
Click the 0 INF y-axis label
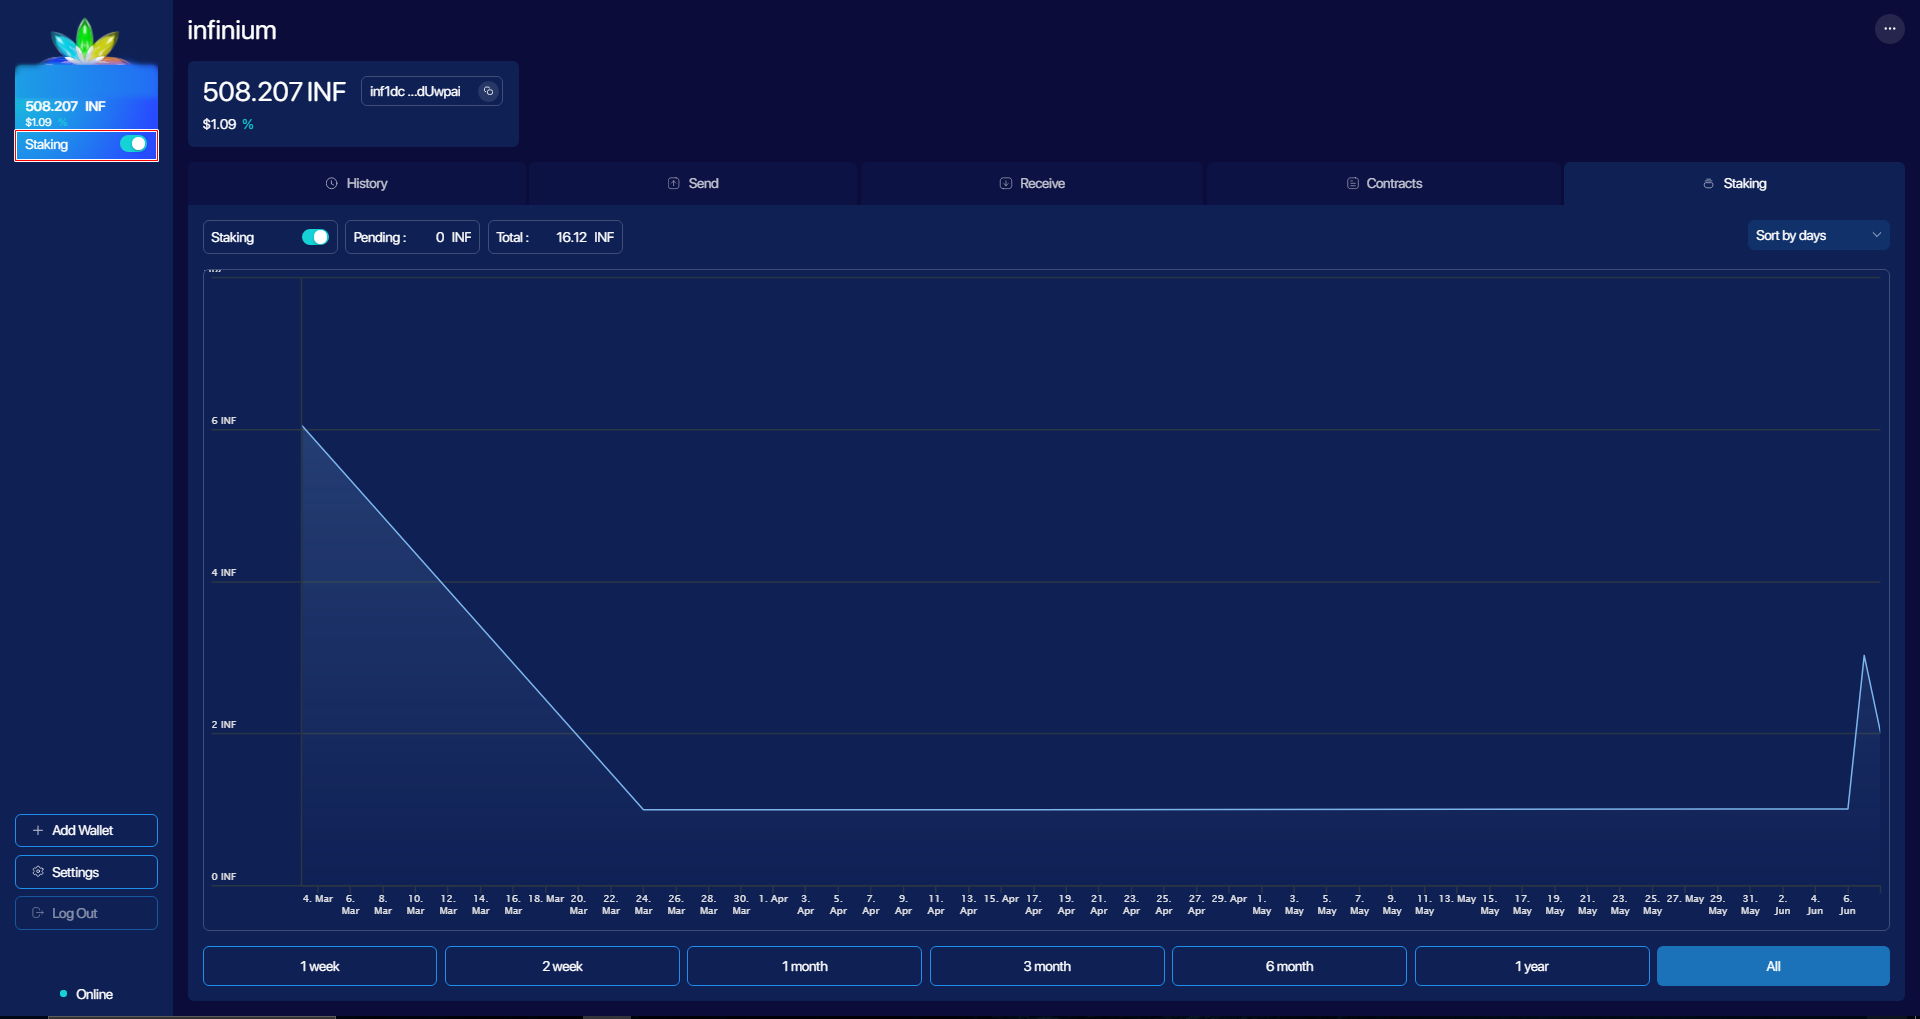pos(224,877)
